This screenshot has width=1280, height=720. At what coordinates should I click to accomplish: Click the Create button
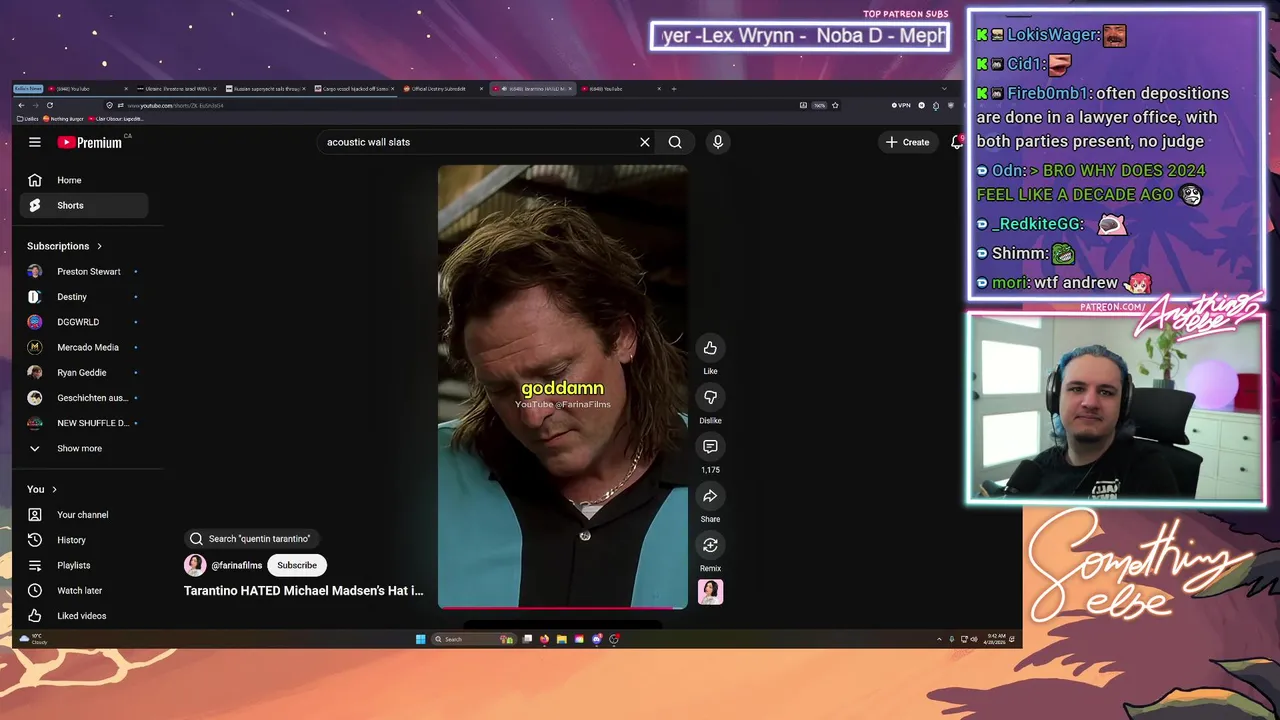pyautogui.click(x=907, y=142)
